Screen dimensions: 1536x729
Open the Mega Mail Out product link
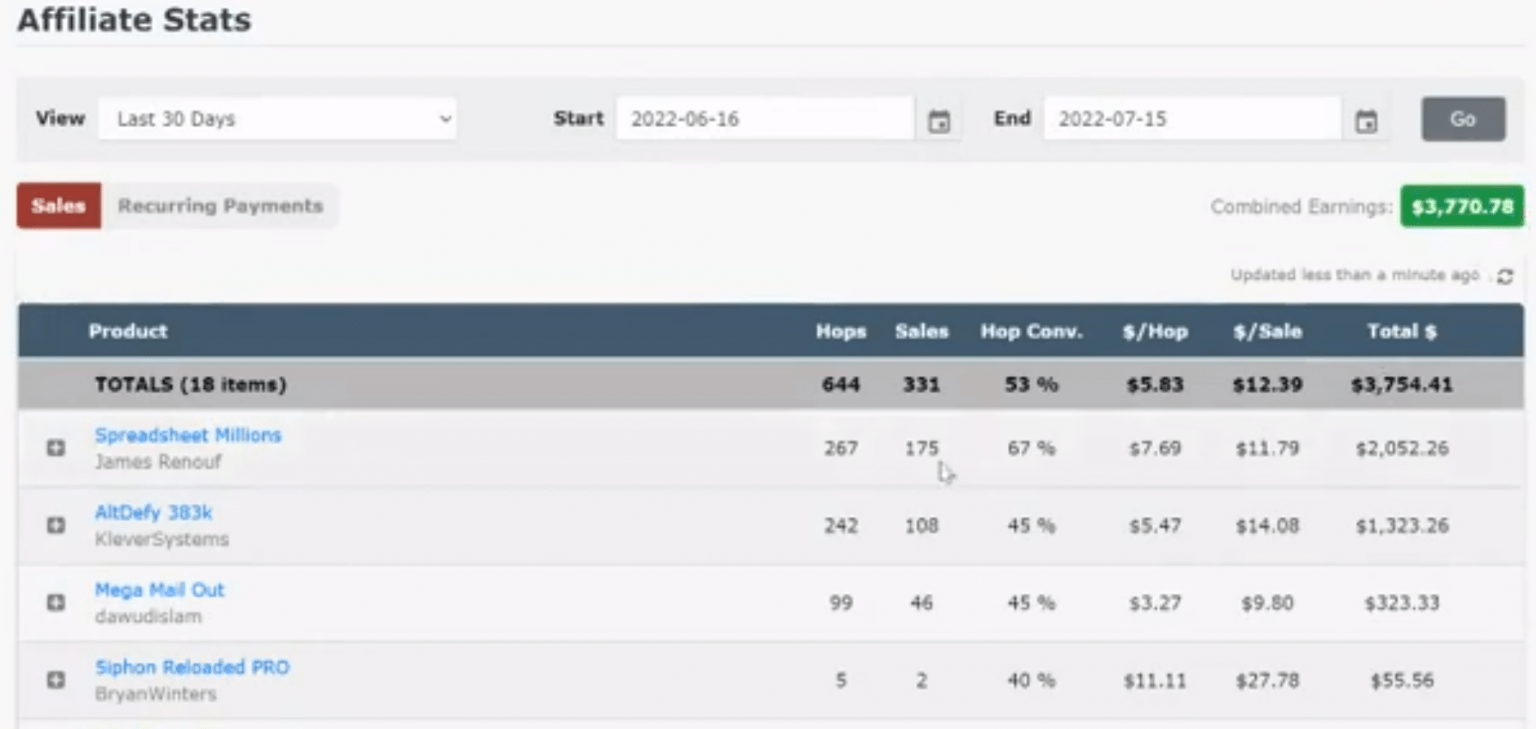[x=160, y=589]
